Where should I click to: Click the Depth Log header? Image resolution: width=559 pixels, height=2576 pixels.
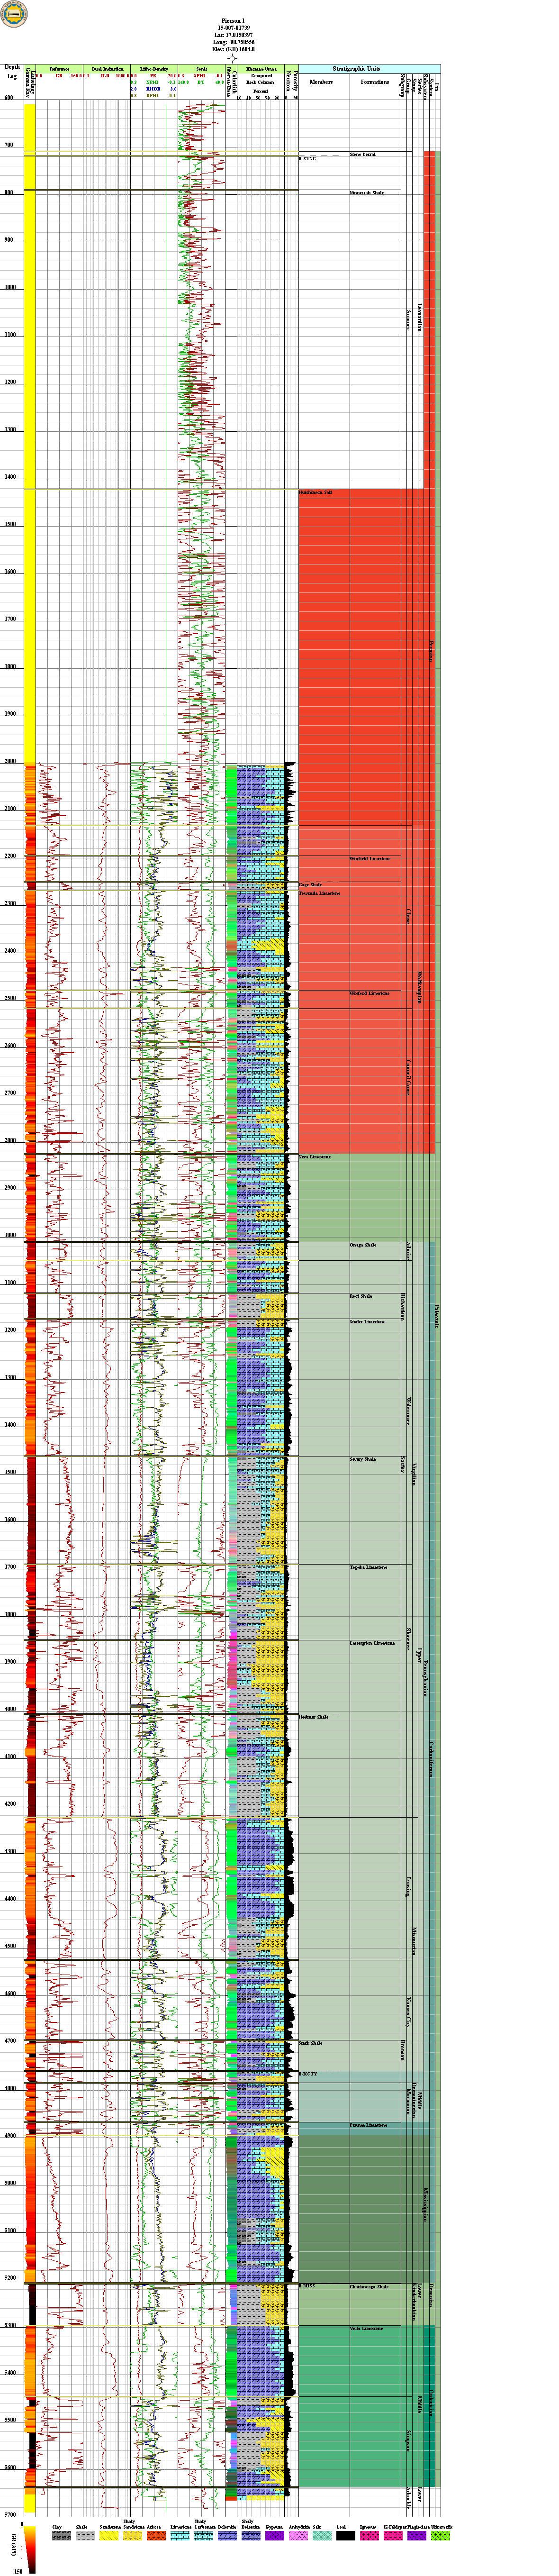(12, 72)
